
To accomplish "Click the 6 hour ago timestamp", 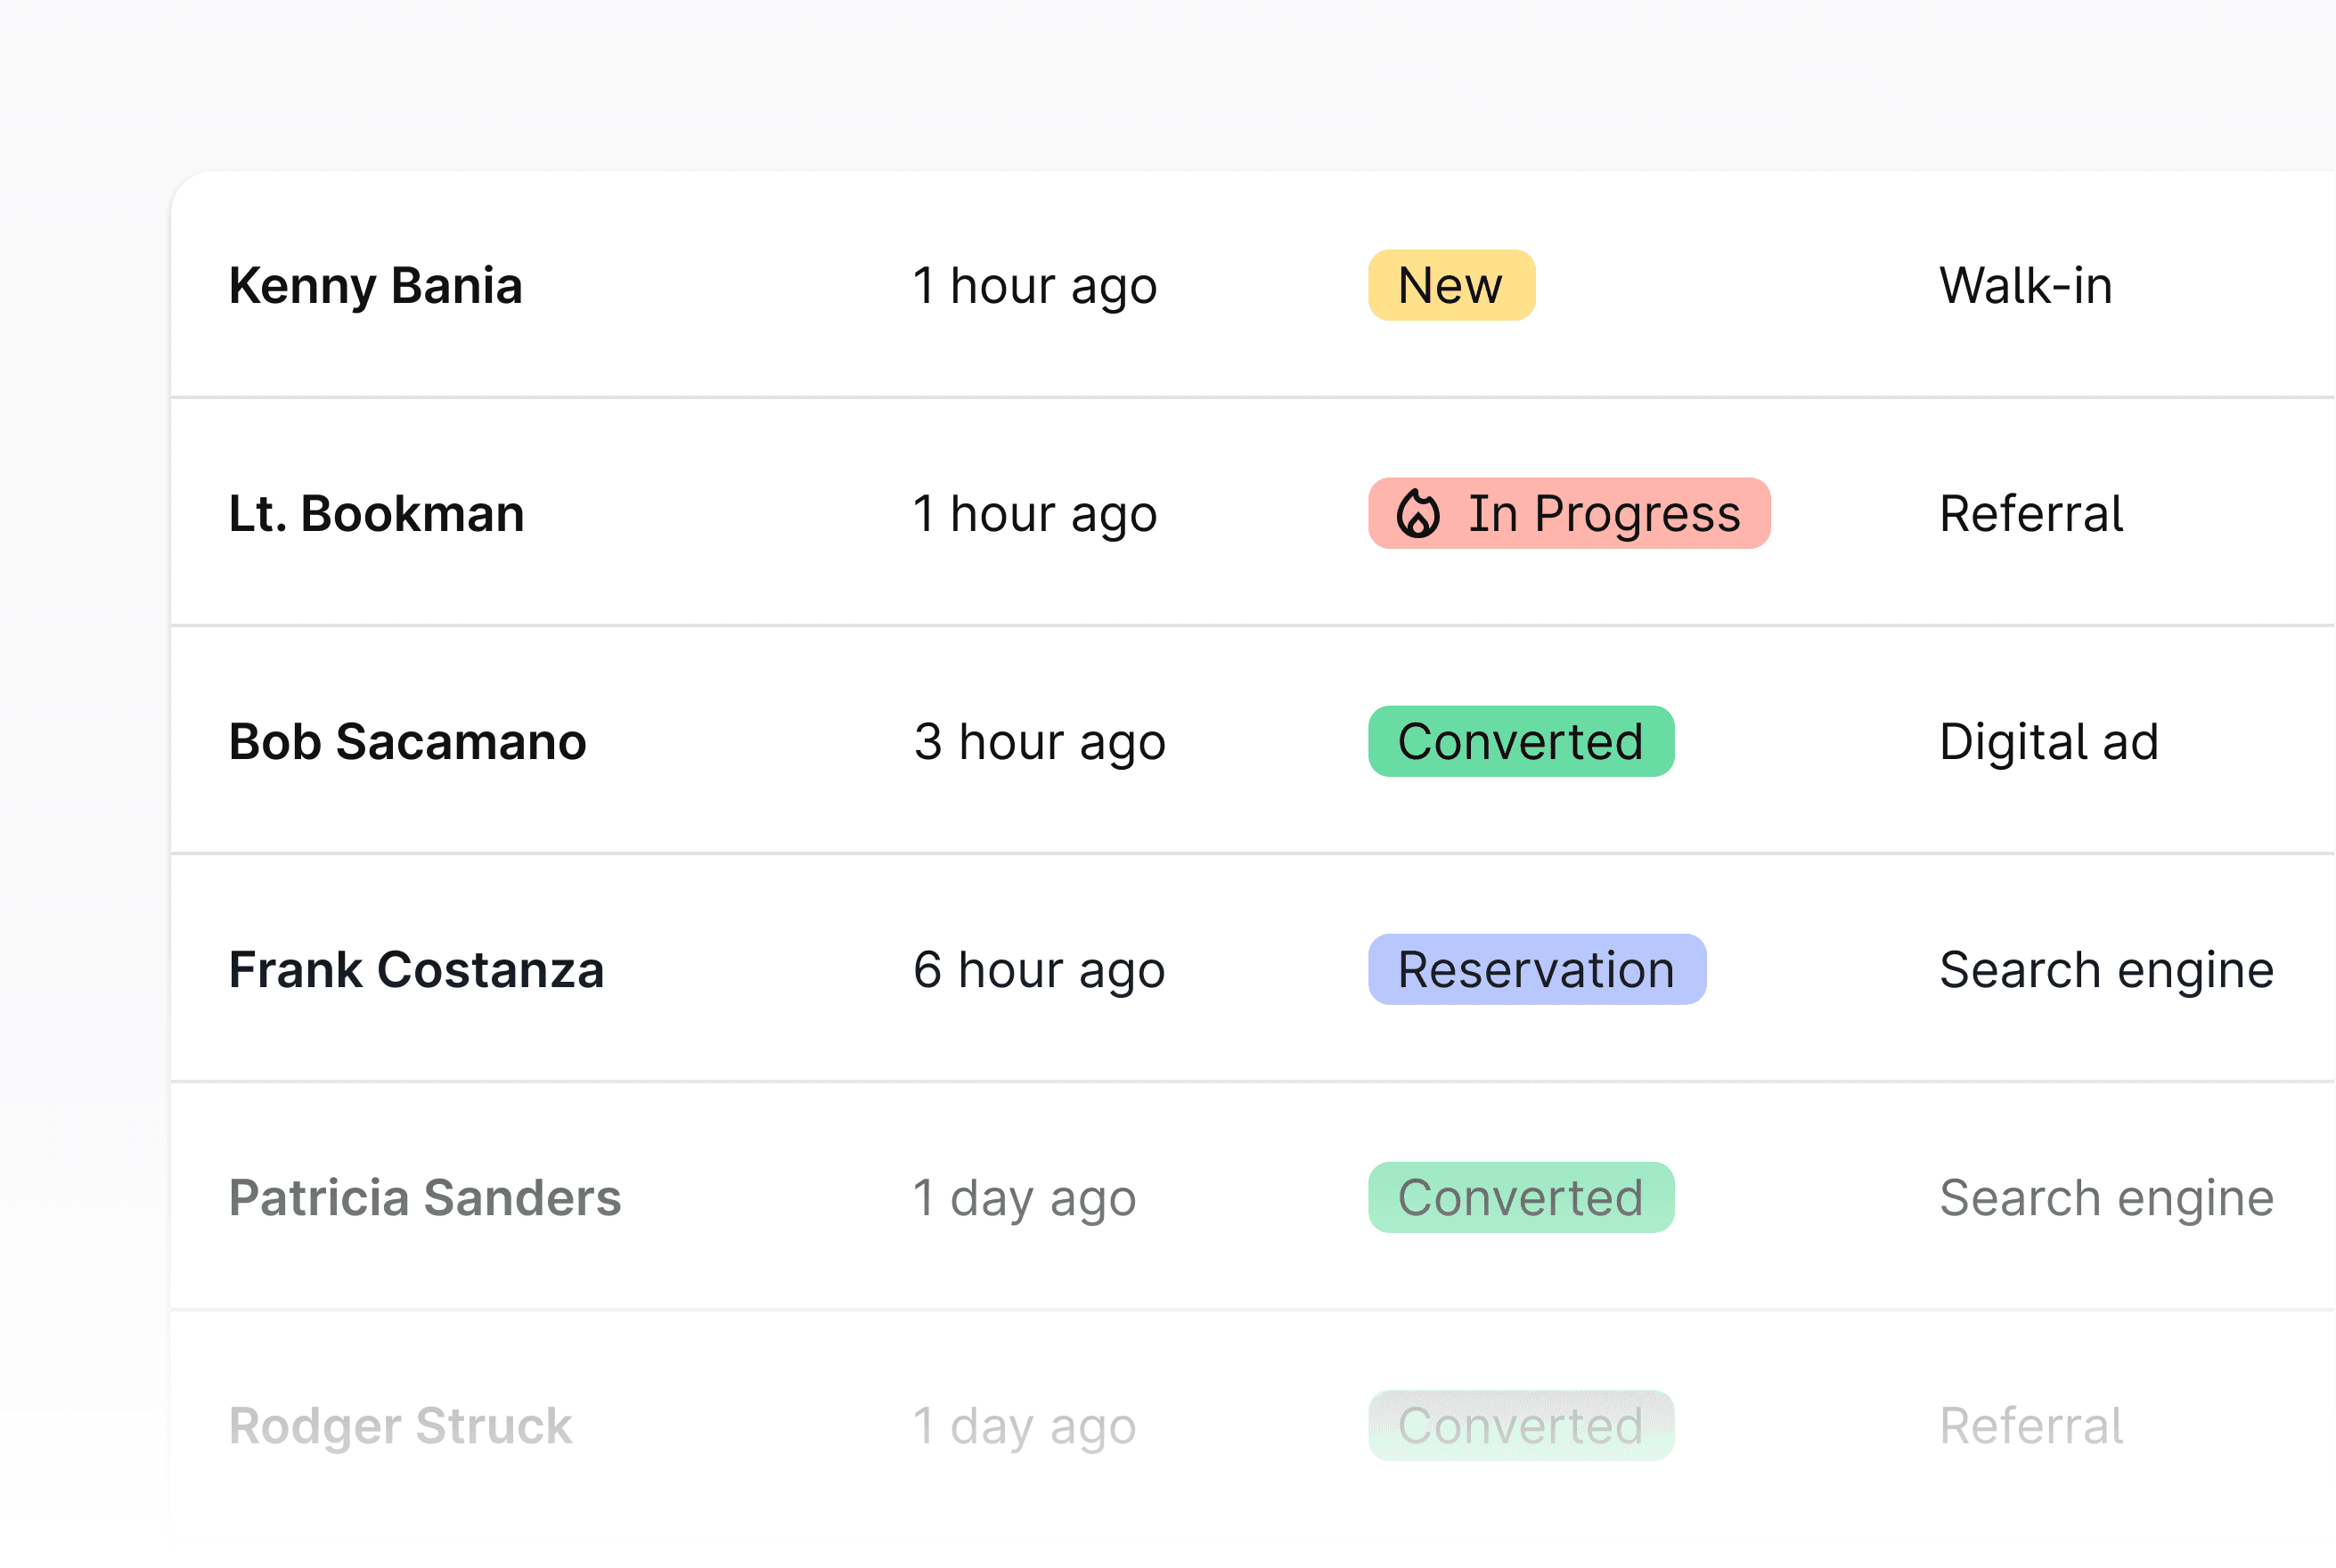I will pos(1039,970).
